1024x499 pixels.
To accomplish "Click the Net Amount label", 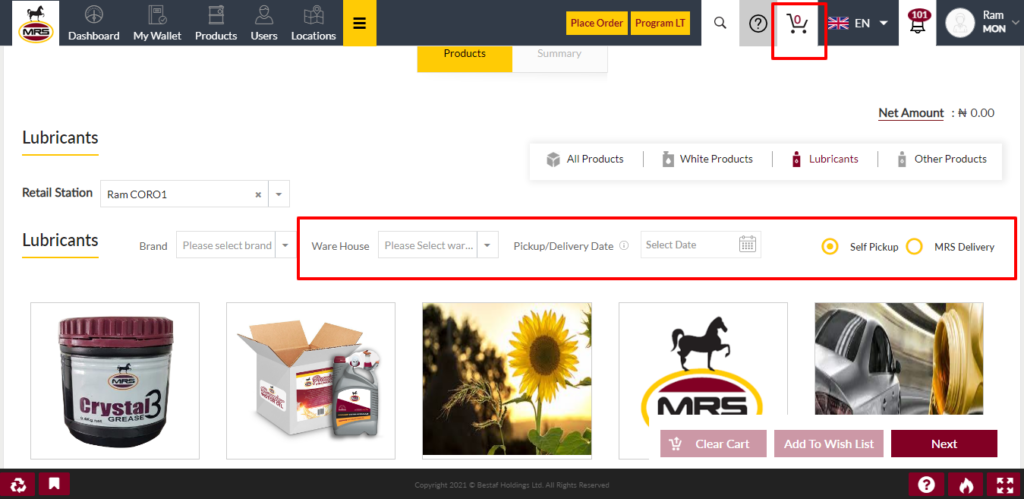I will coord(911,113).
